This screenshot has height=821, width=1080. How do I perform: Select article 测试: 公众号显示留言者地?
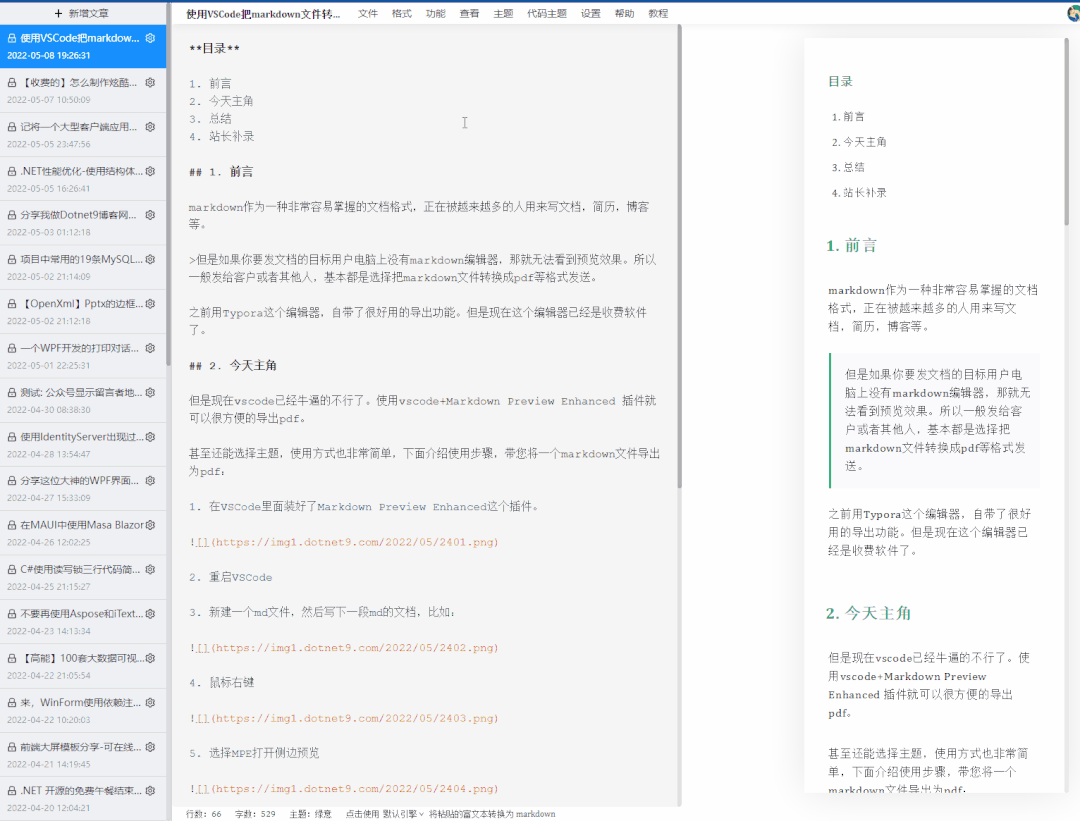[x=83, y=400]
